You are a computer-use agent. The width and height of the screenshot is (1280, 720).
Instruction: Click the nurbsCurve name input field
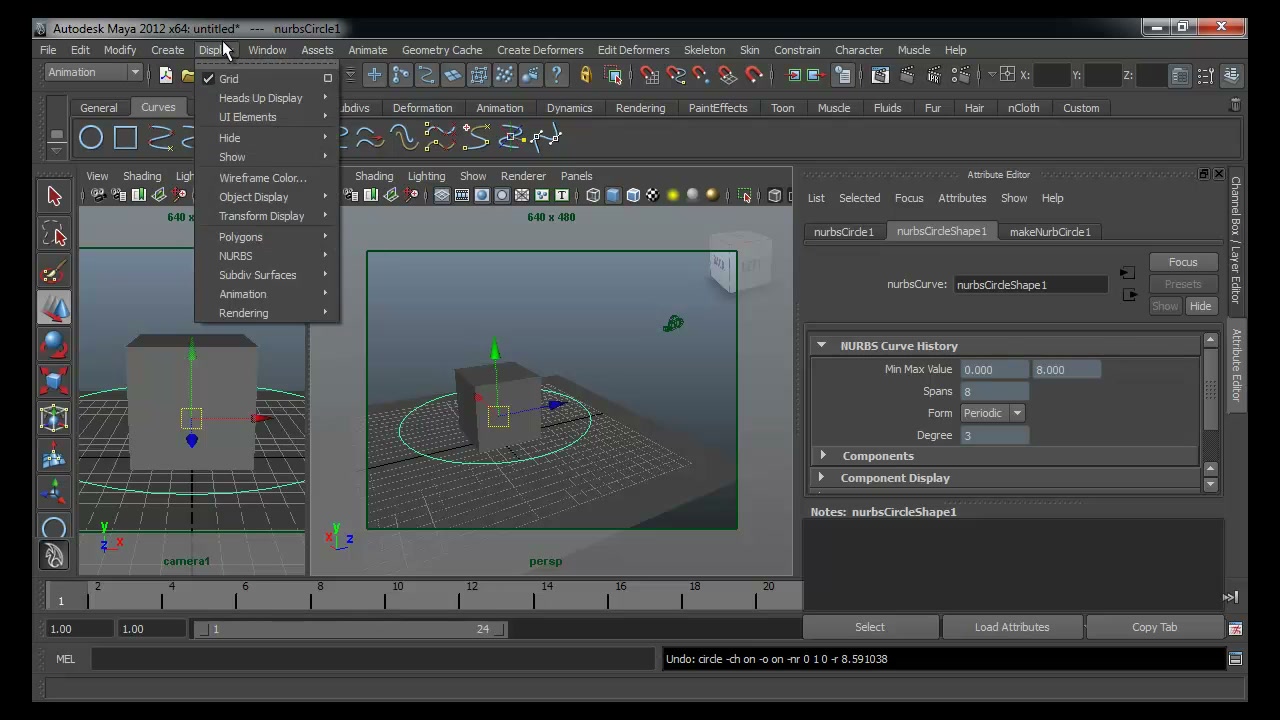1030,285
